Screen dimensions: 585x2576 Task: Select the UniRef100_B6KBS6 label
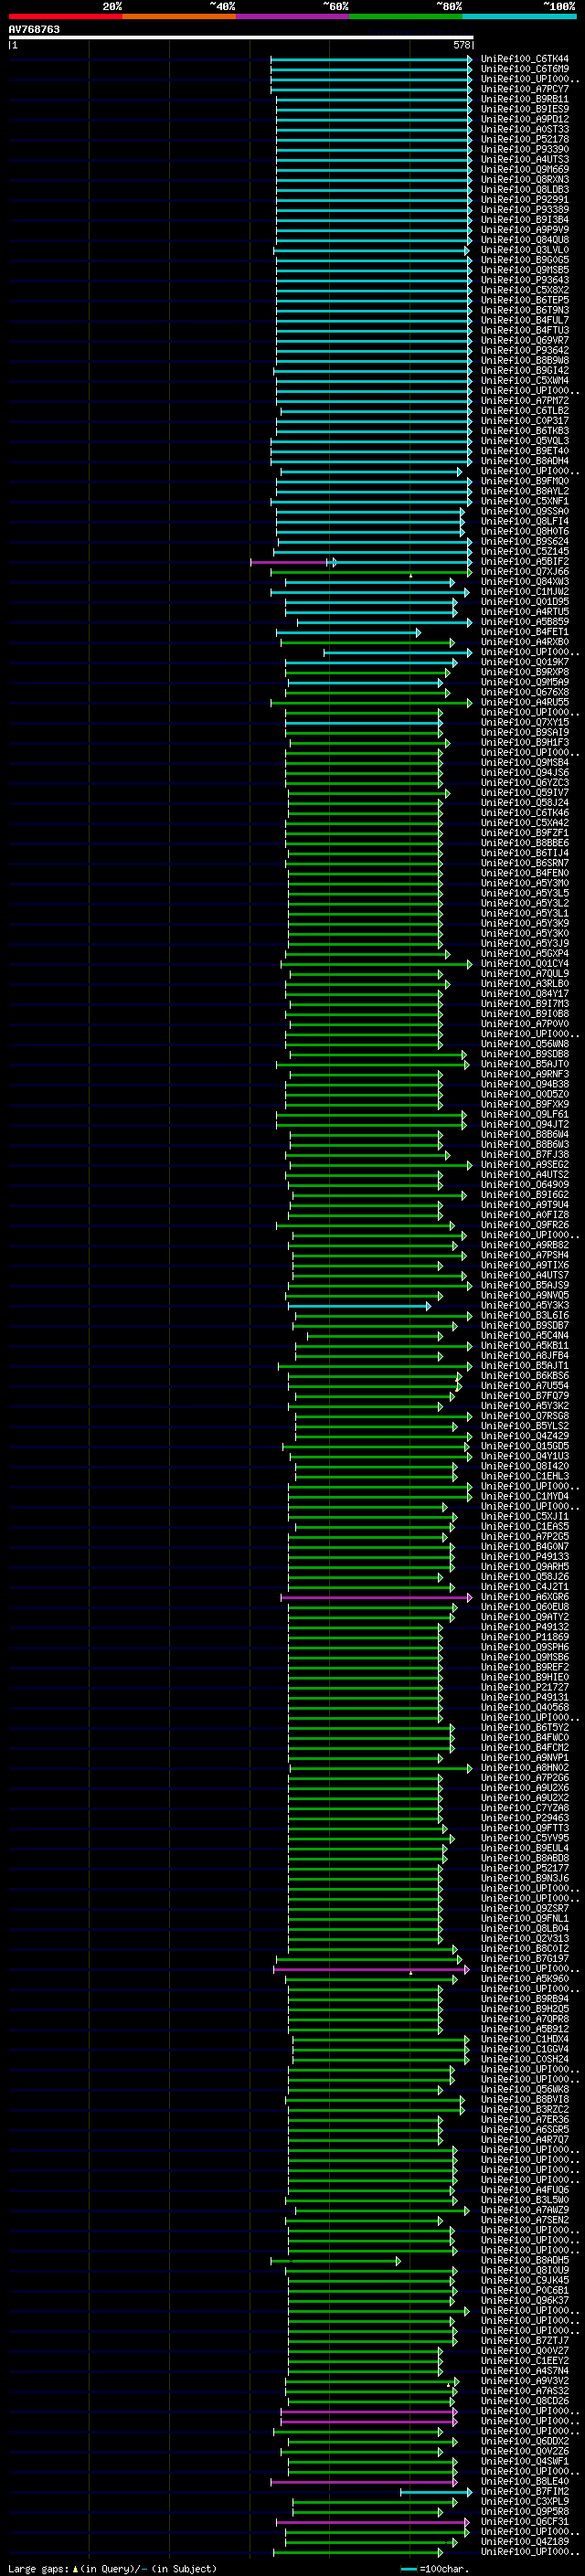(525, 1376)
